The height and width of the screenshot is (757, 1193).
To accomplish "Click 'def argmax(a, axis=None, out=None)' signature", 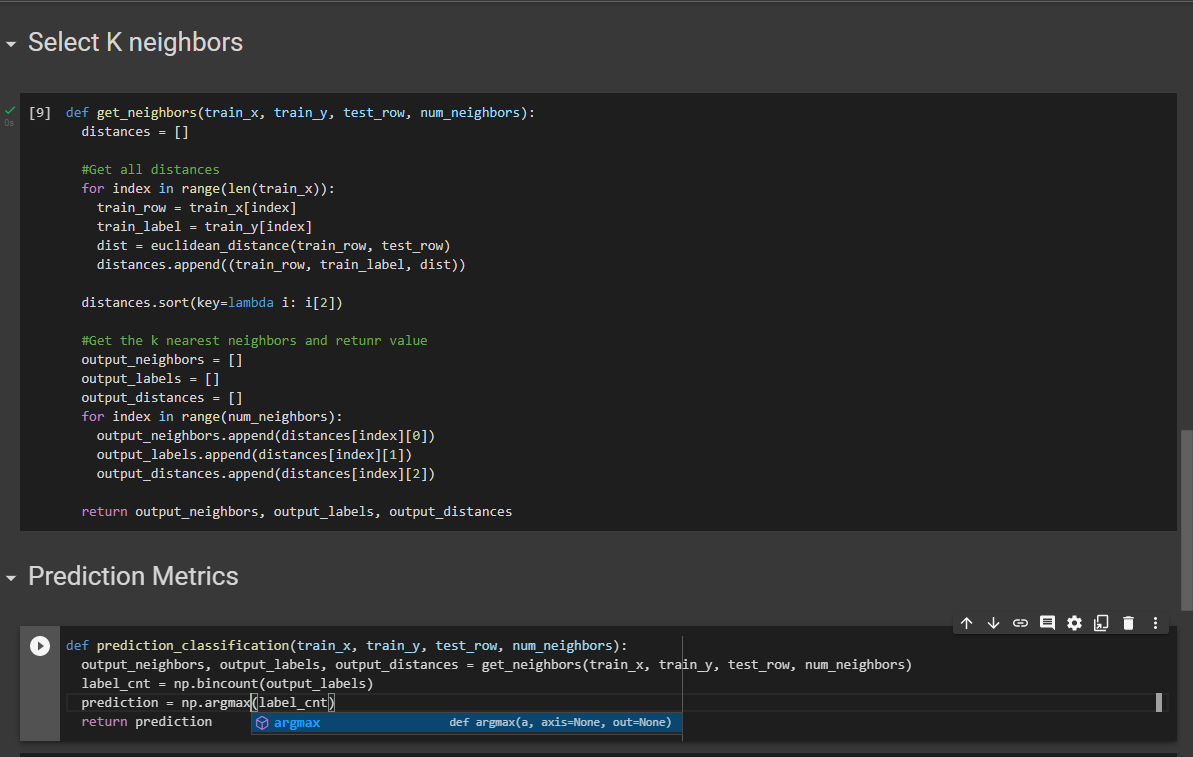I will click(x=560, y=722).
